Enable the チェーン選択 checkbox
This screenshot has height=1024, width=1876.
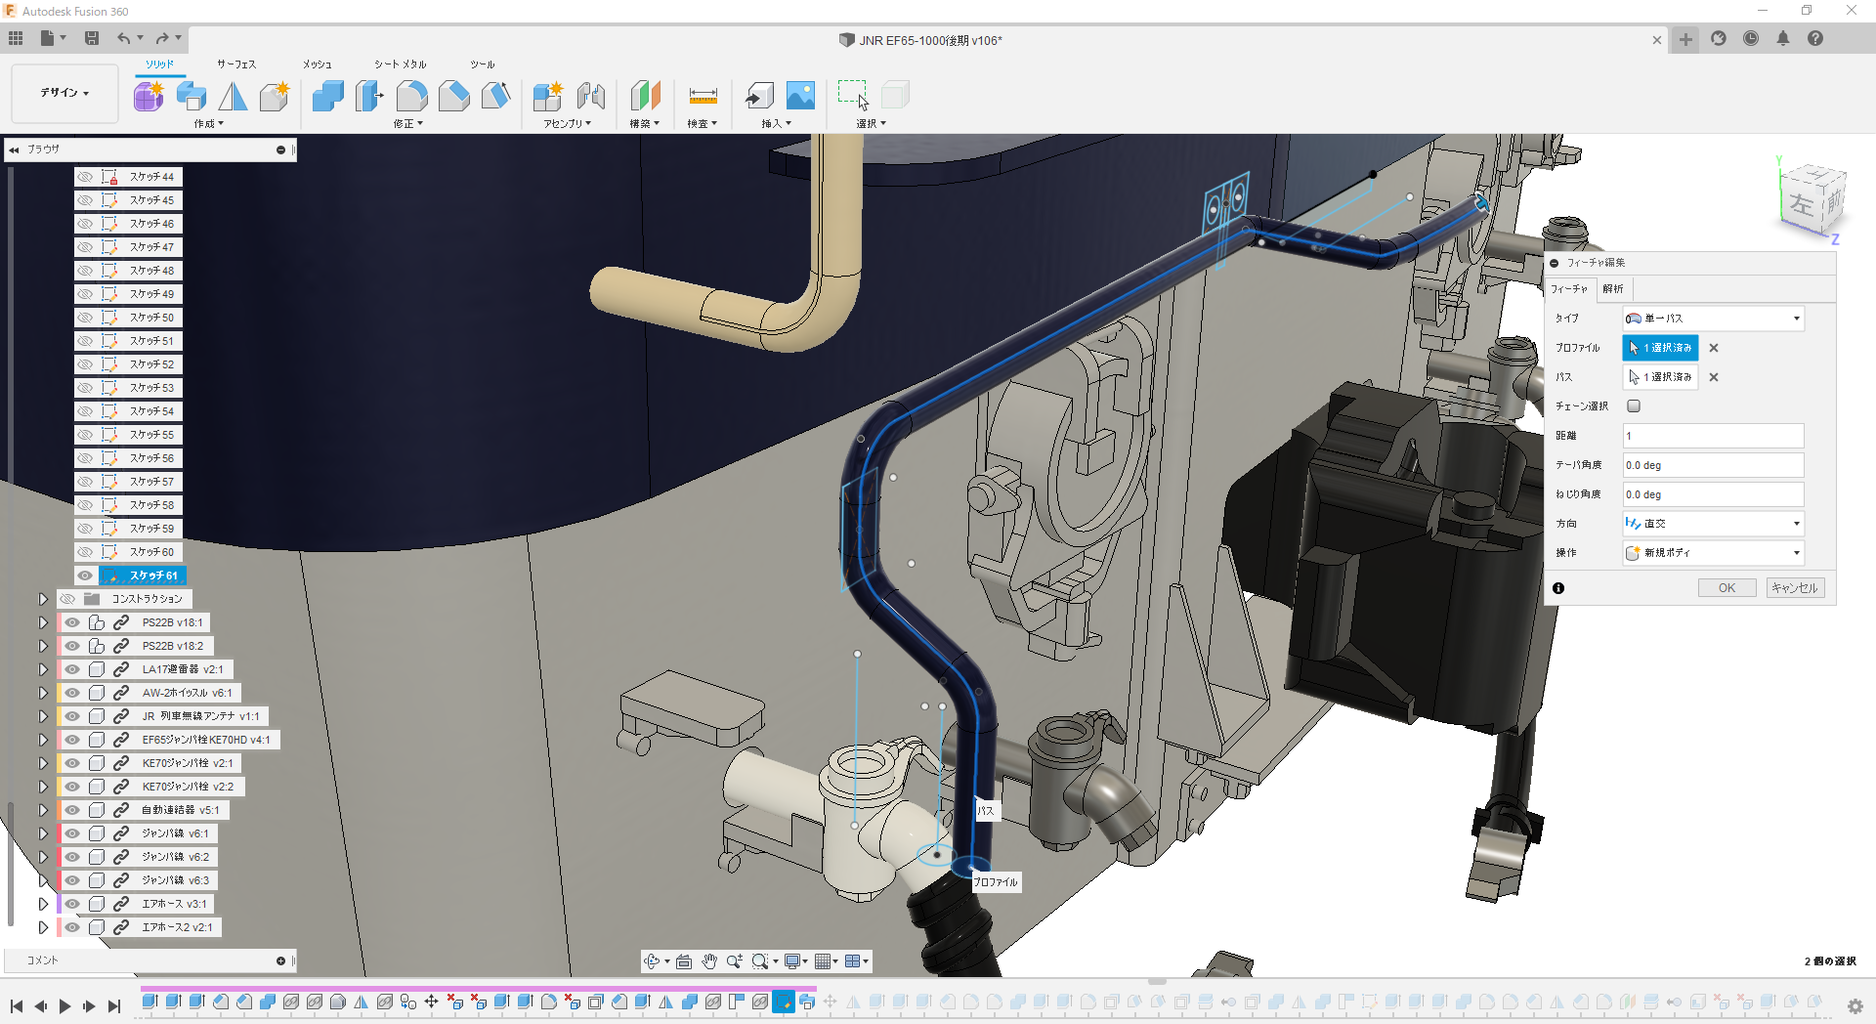[1634, 406]
